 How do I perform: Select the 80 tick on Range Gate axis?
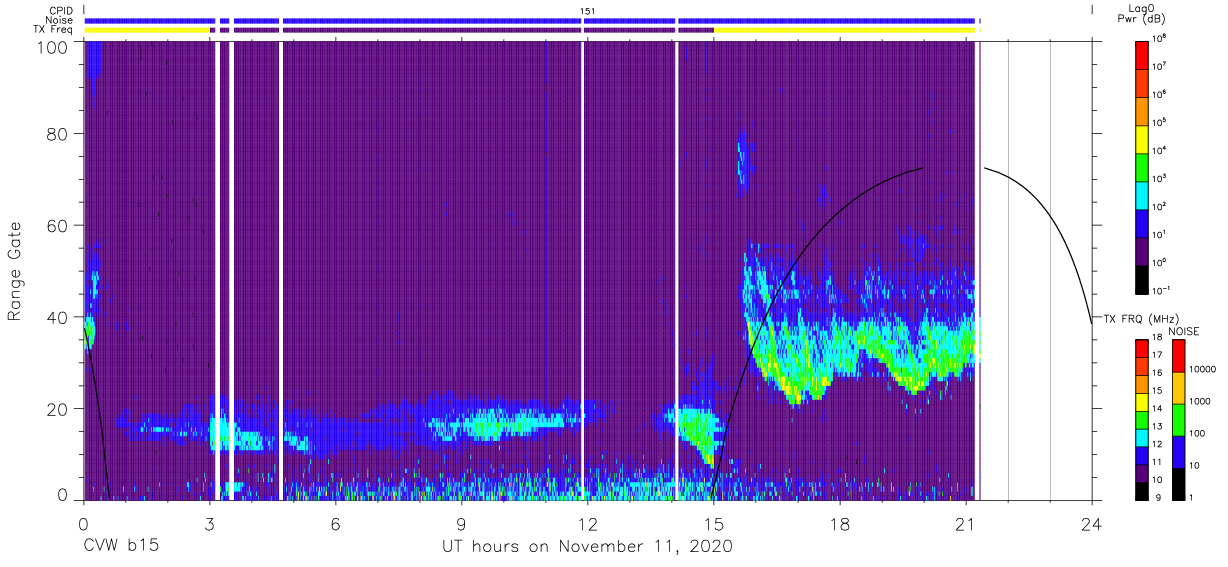coord(58,134)
